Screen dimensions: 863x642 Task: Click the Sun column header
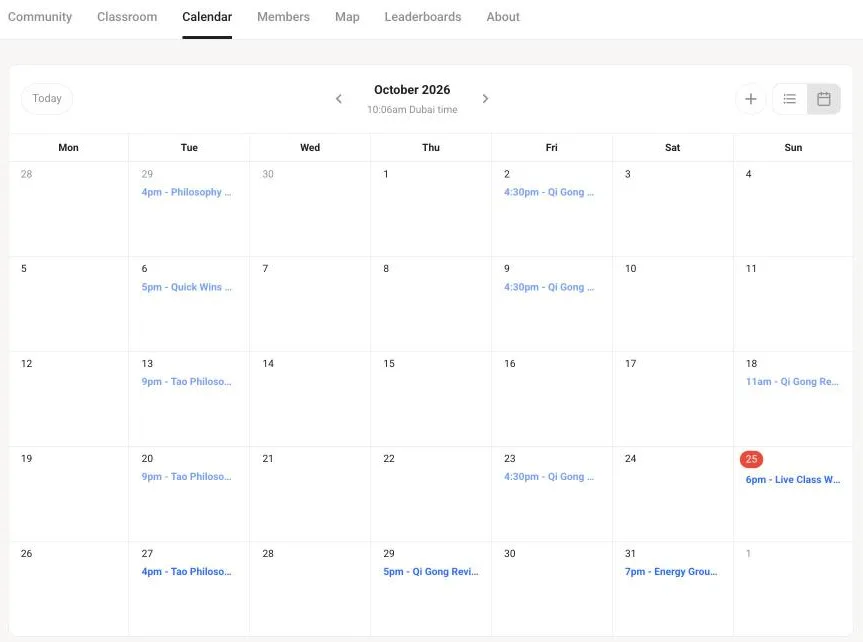793,148
